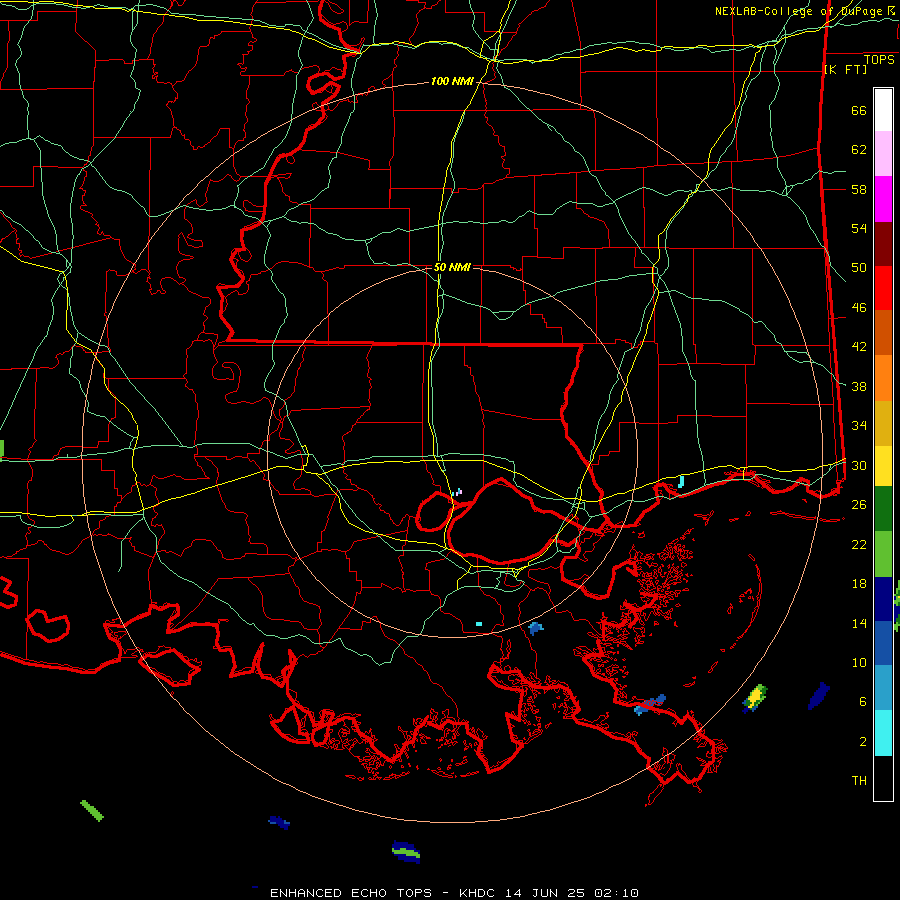Click the small navy echo below the outer ring
Viewport: 900px width, 900px height.
click(279, 823)
